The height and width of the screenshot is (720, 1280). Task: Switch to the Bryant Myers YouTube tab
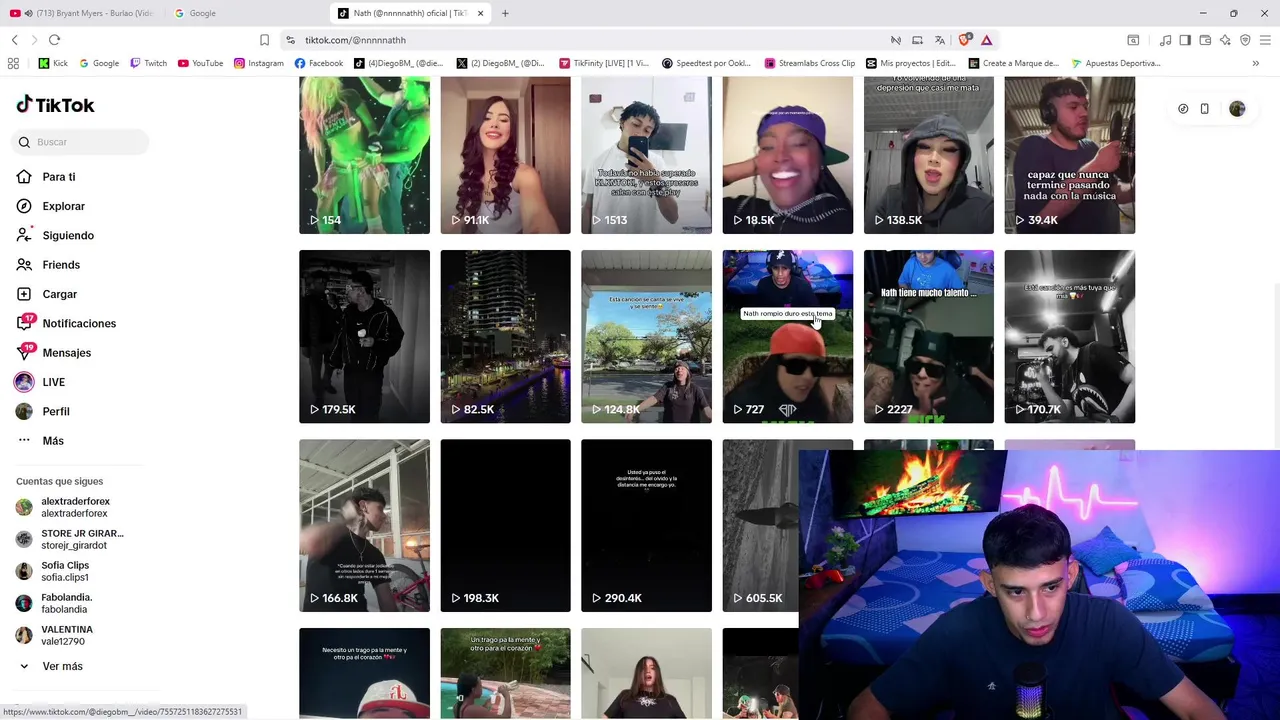click(x=82, y=13)
